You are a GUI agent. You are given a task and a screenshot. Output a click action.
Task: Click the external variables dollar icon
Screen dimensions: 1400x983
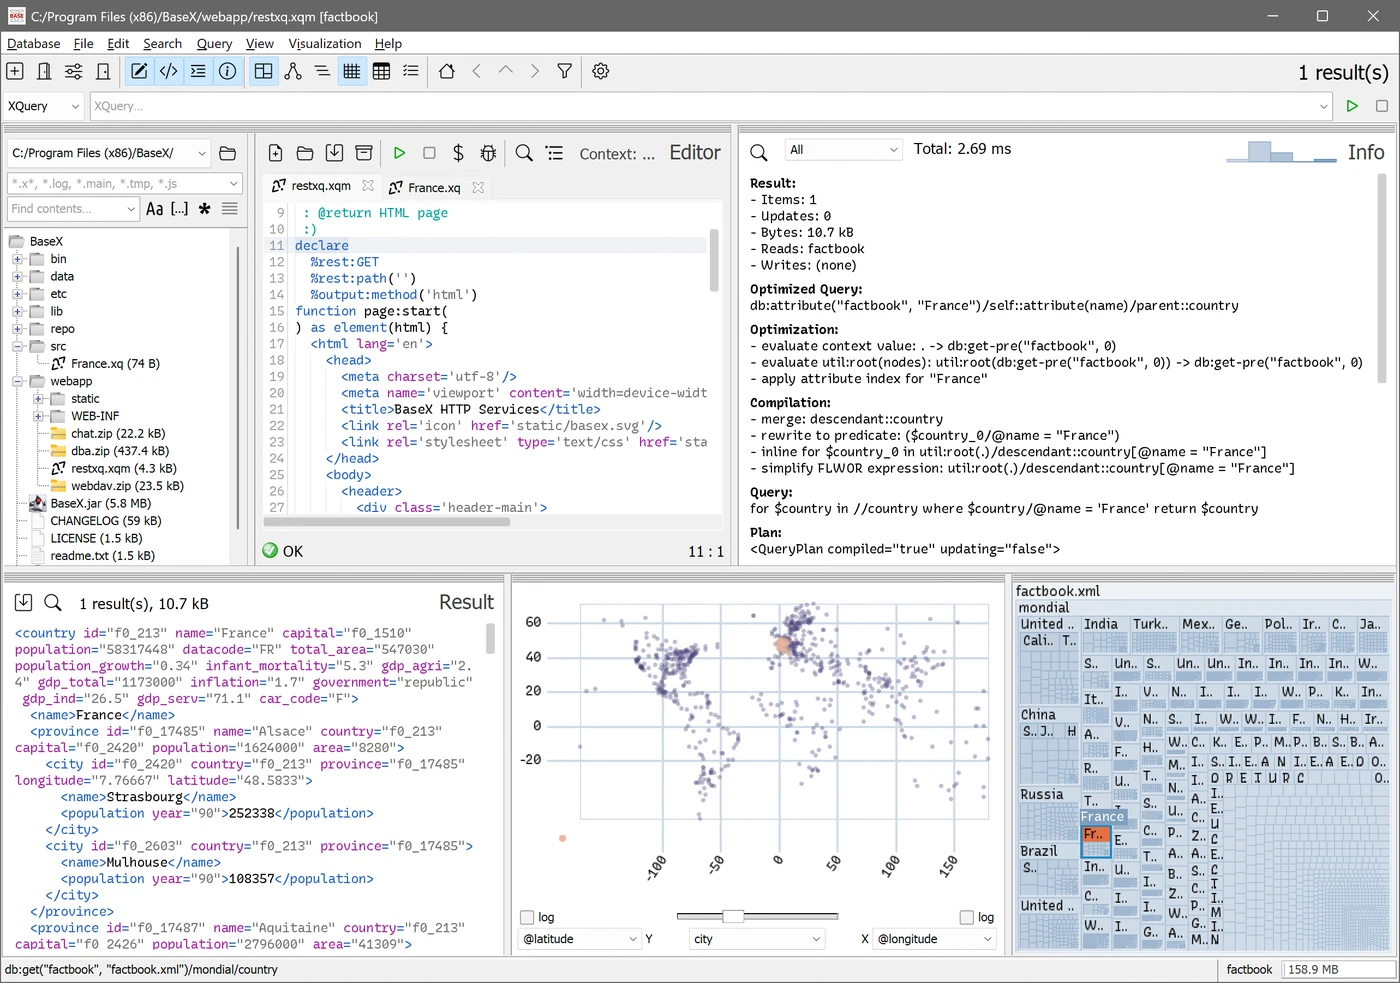458,153
